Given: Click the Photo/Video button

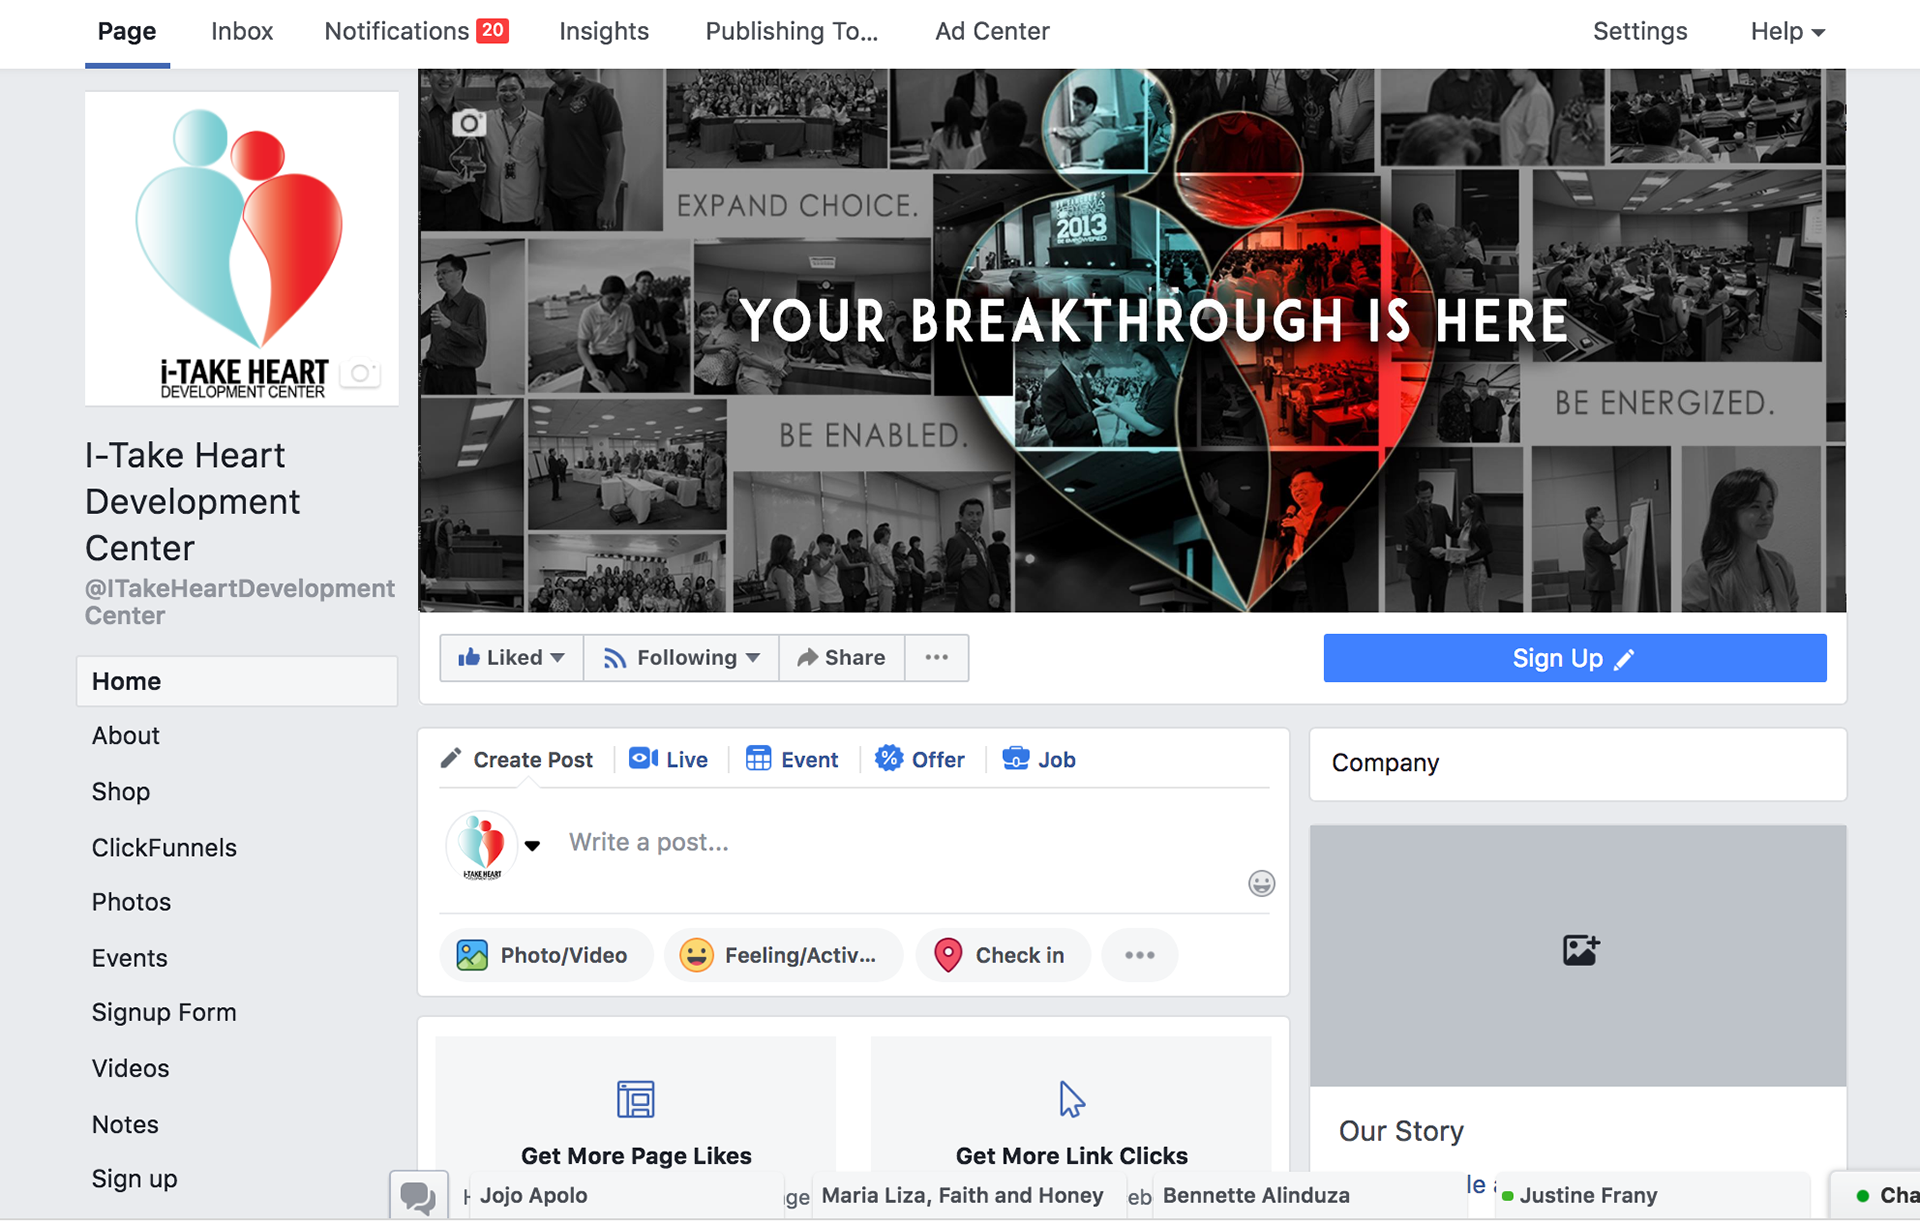Looking at the screenshot, I should pos(542,955).
